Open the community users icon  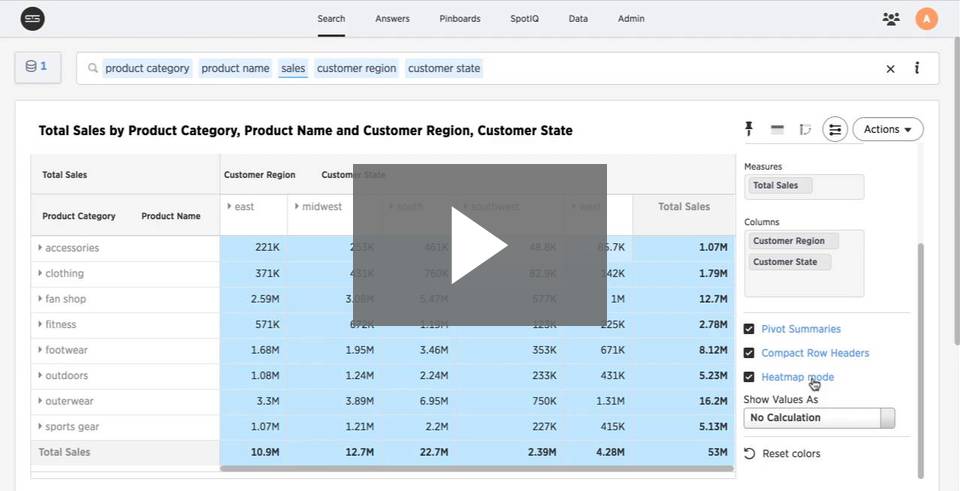(x=891, y=18)
